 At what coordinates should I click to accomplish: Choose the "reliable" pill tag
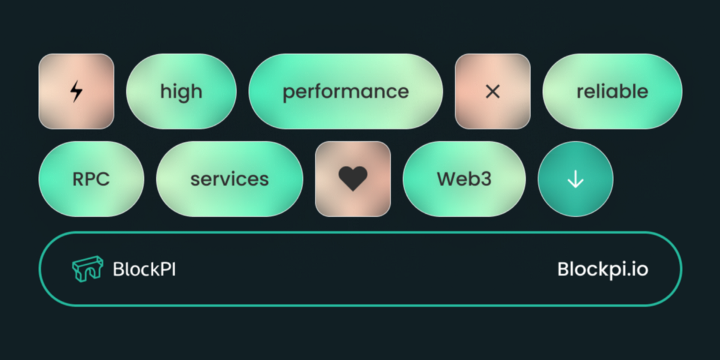point(612,91)
